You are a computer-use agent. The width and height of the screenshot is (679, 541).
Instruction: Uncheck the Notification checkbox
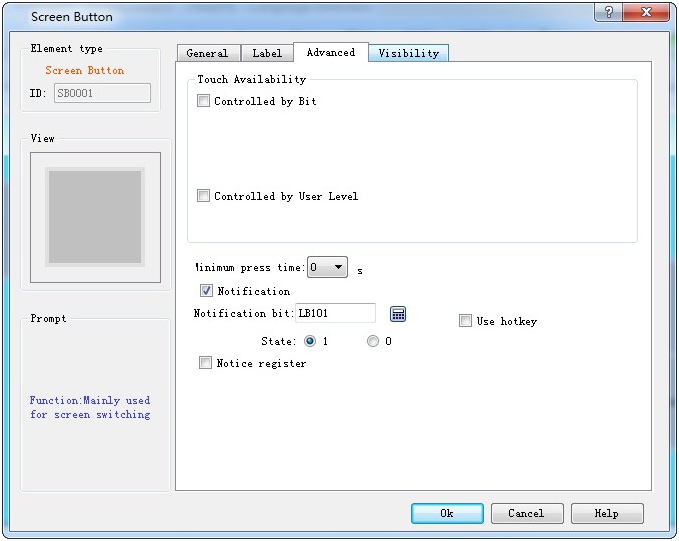tap(207, 291)
